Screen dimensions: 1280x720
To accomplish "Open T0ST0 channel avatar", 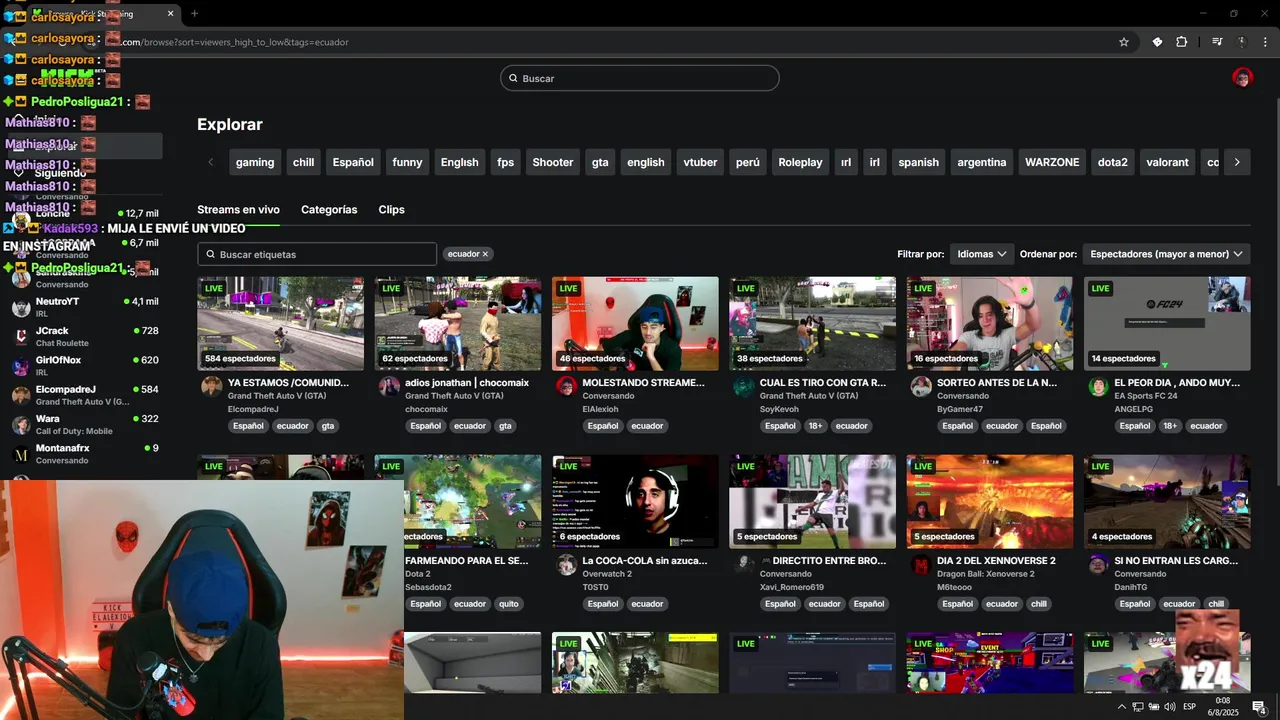I will tap(566, 564).
